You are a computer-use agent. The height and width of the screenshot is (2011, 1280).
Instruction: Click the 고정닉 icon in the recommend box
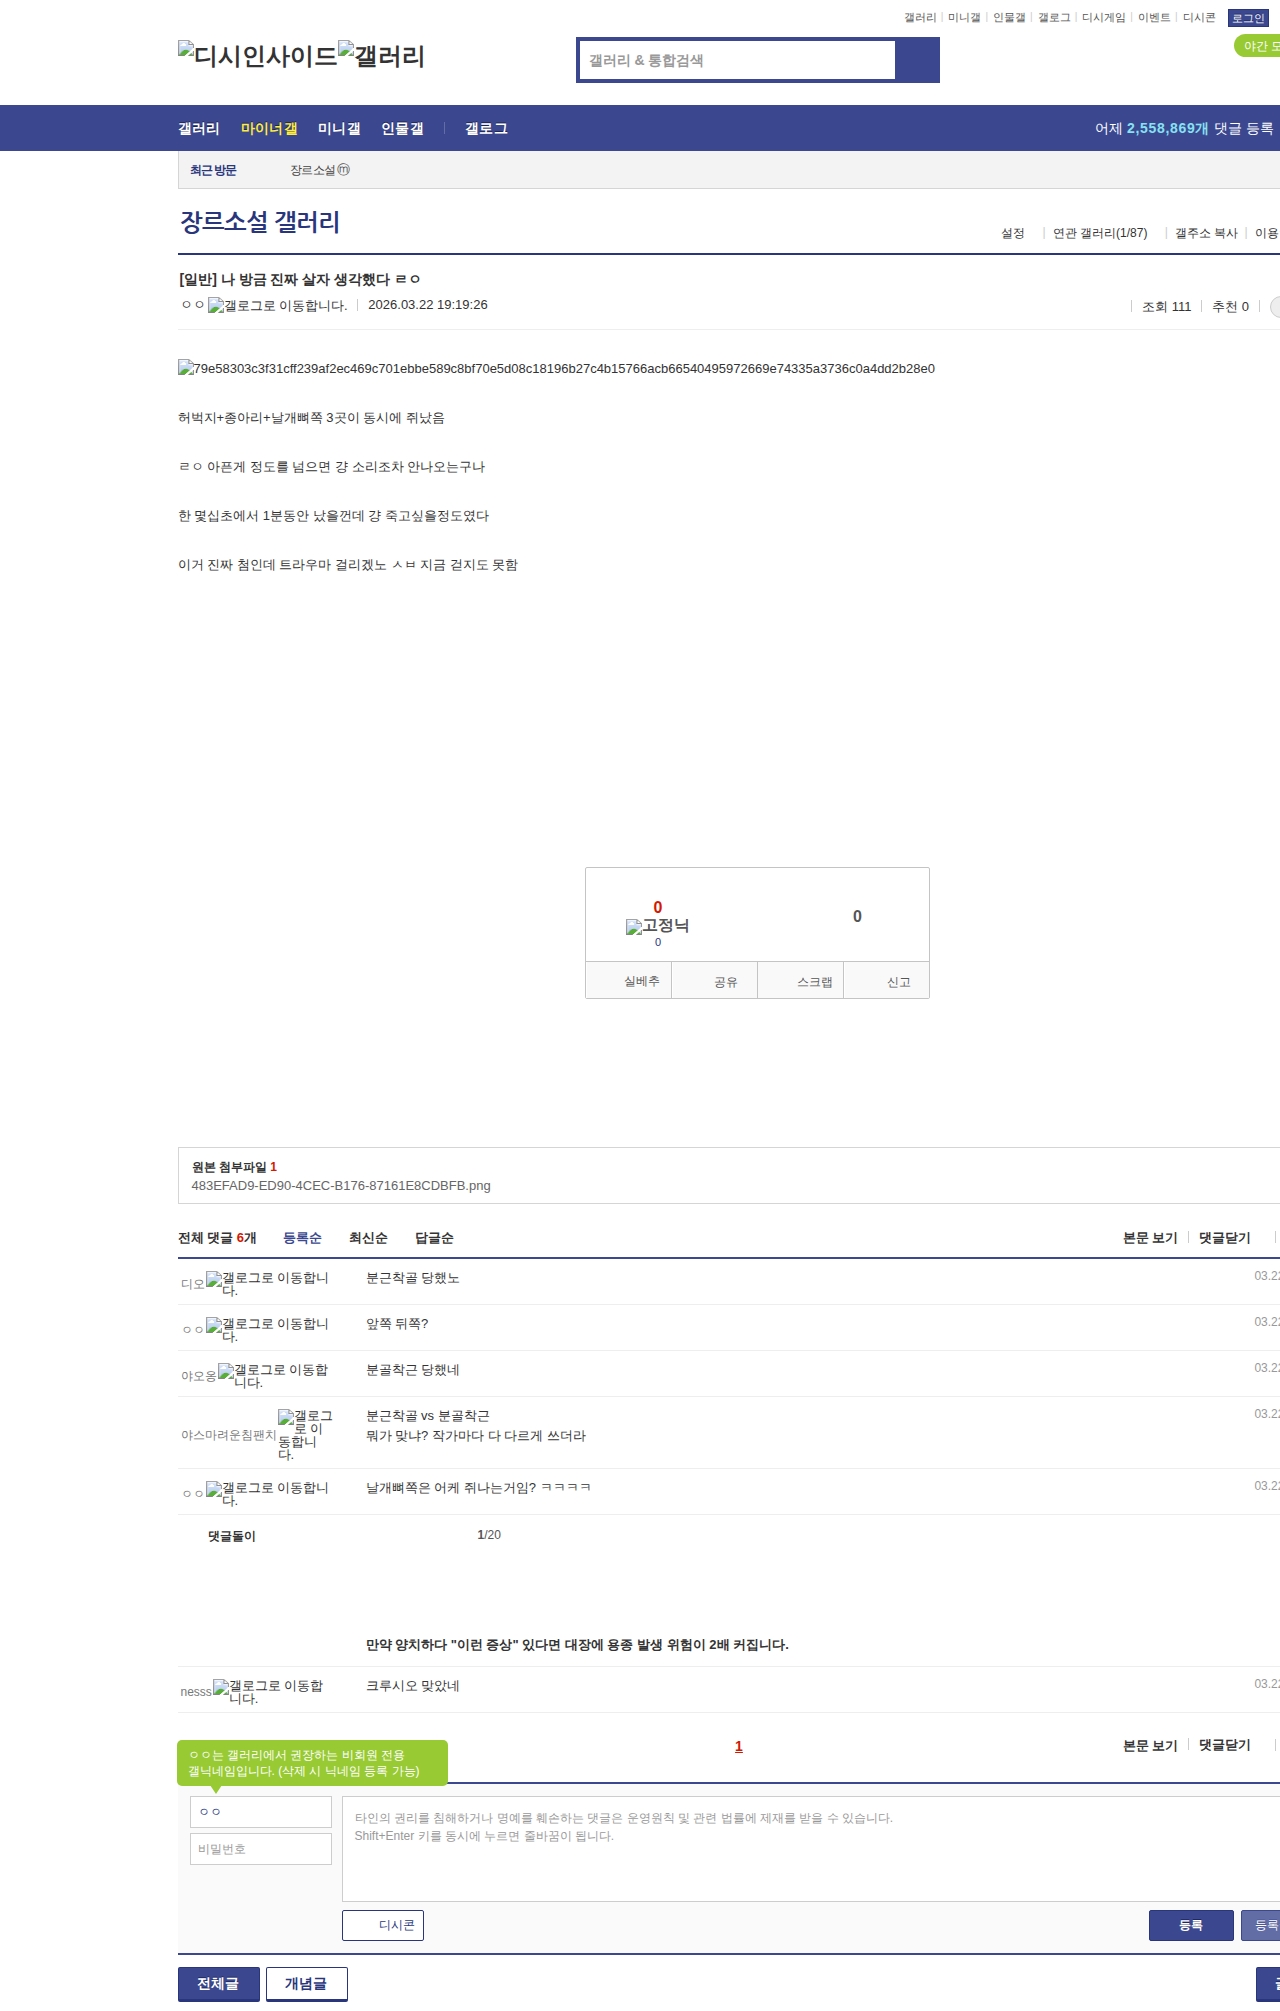pyautogui.click(x=657, y=926)
